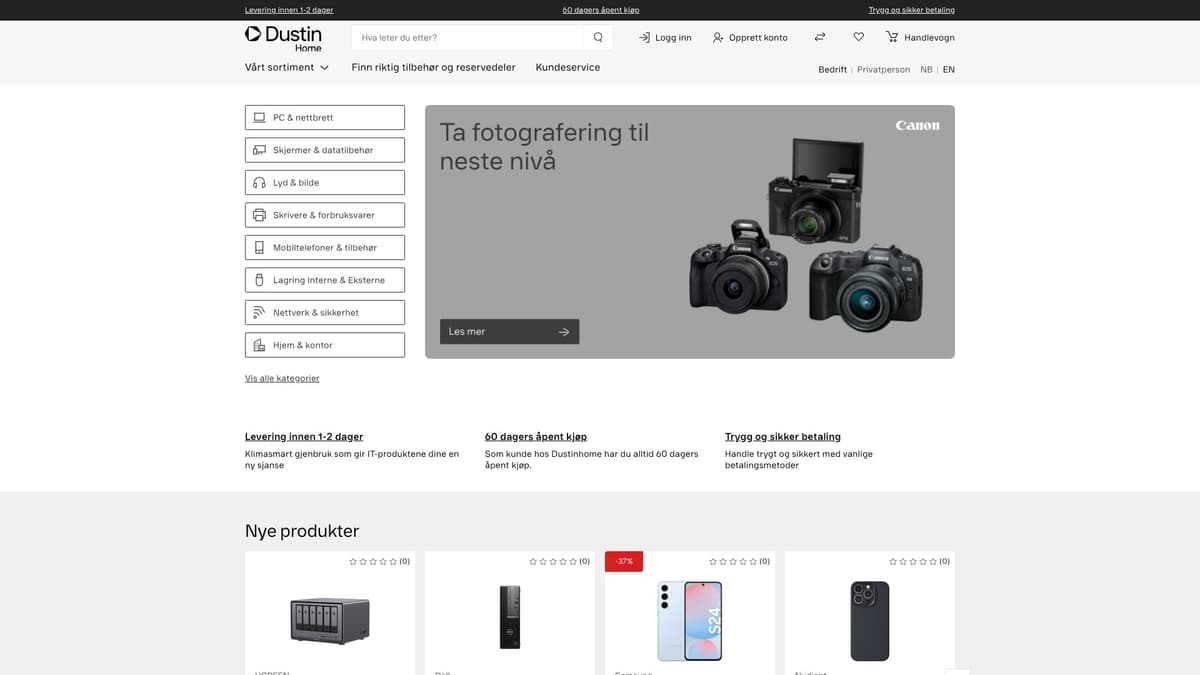Click the search magnifier icon
The width and height of the screenshot is (1200, 675).
(x=598, y=38)
